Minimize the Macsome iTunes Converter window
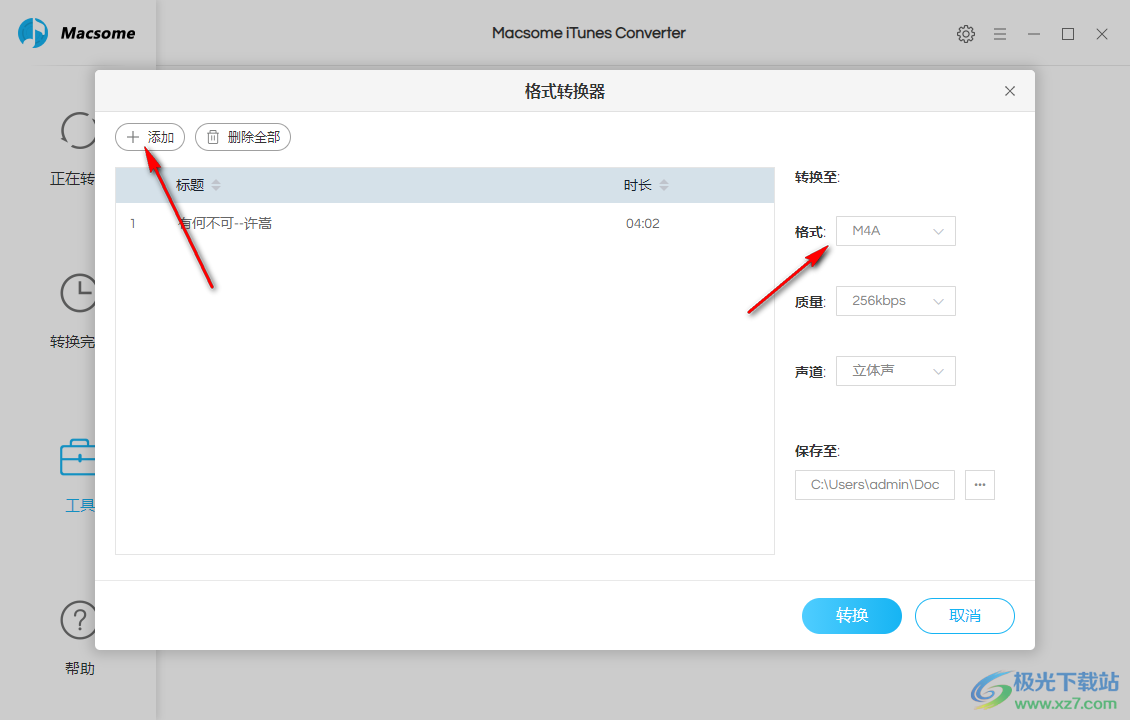Viewport: 1130px width, 720px height. (1033, 34)
